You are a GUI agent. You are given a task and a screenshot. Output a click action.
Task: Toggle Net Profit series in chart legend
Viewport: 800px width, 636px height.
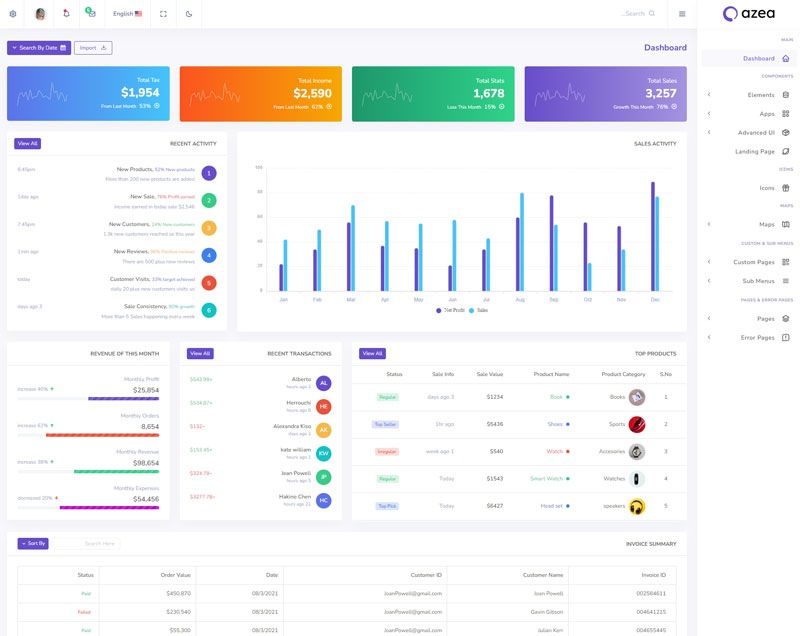pos(450,310)
